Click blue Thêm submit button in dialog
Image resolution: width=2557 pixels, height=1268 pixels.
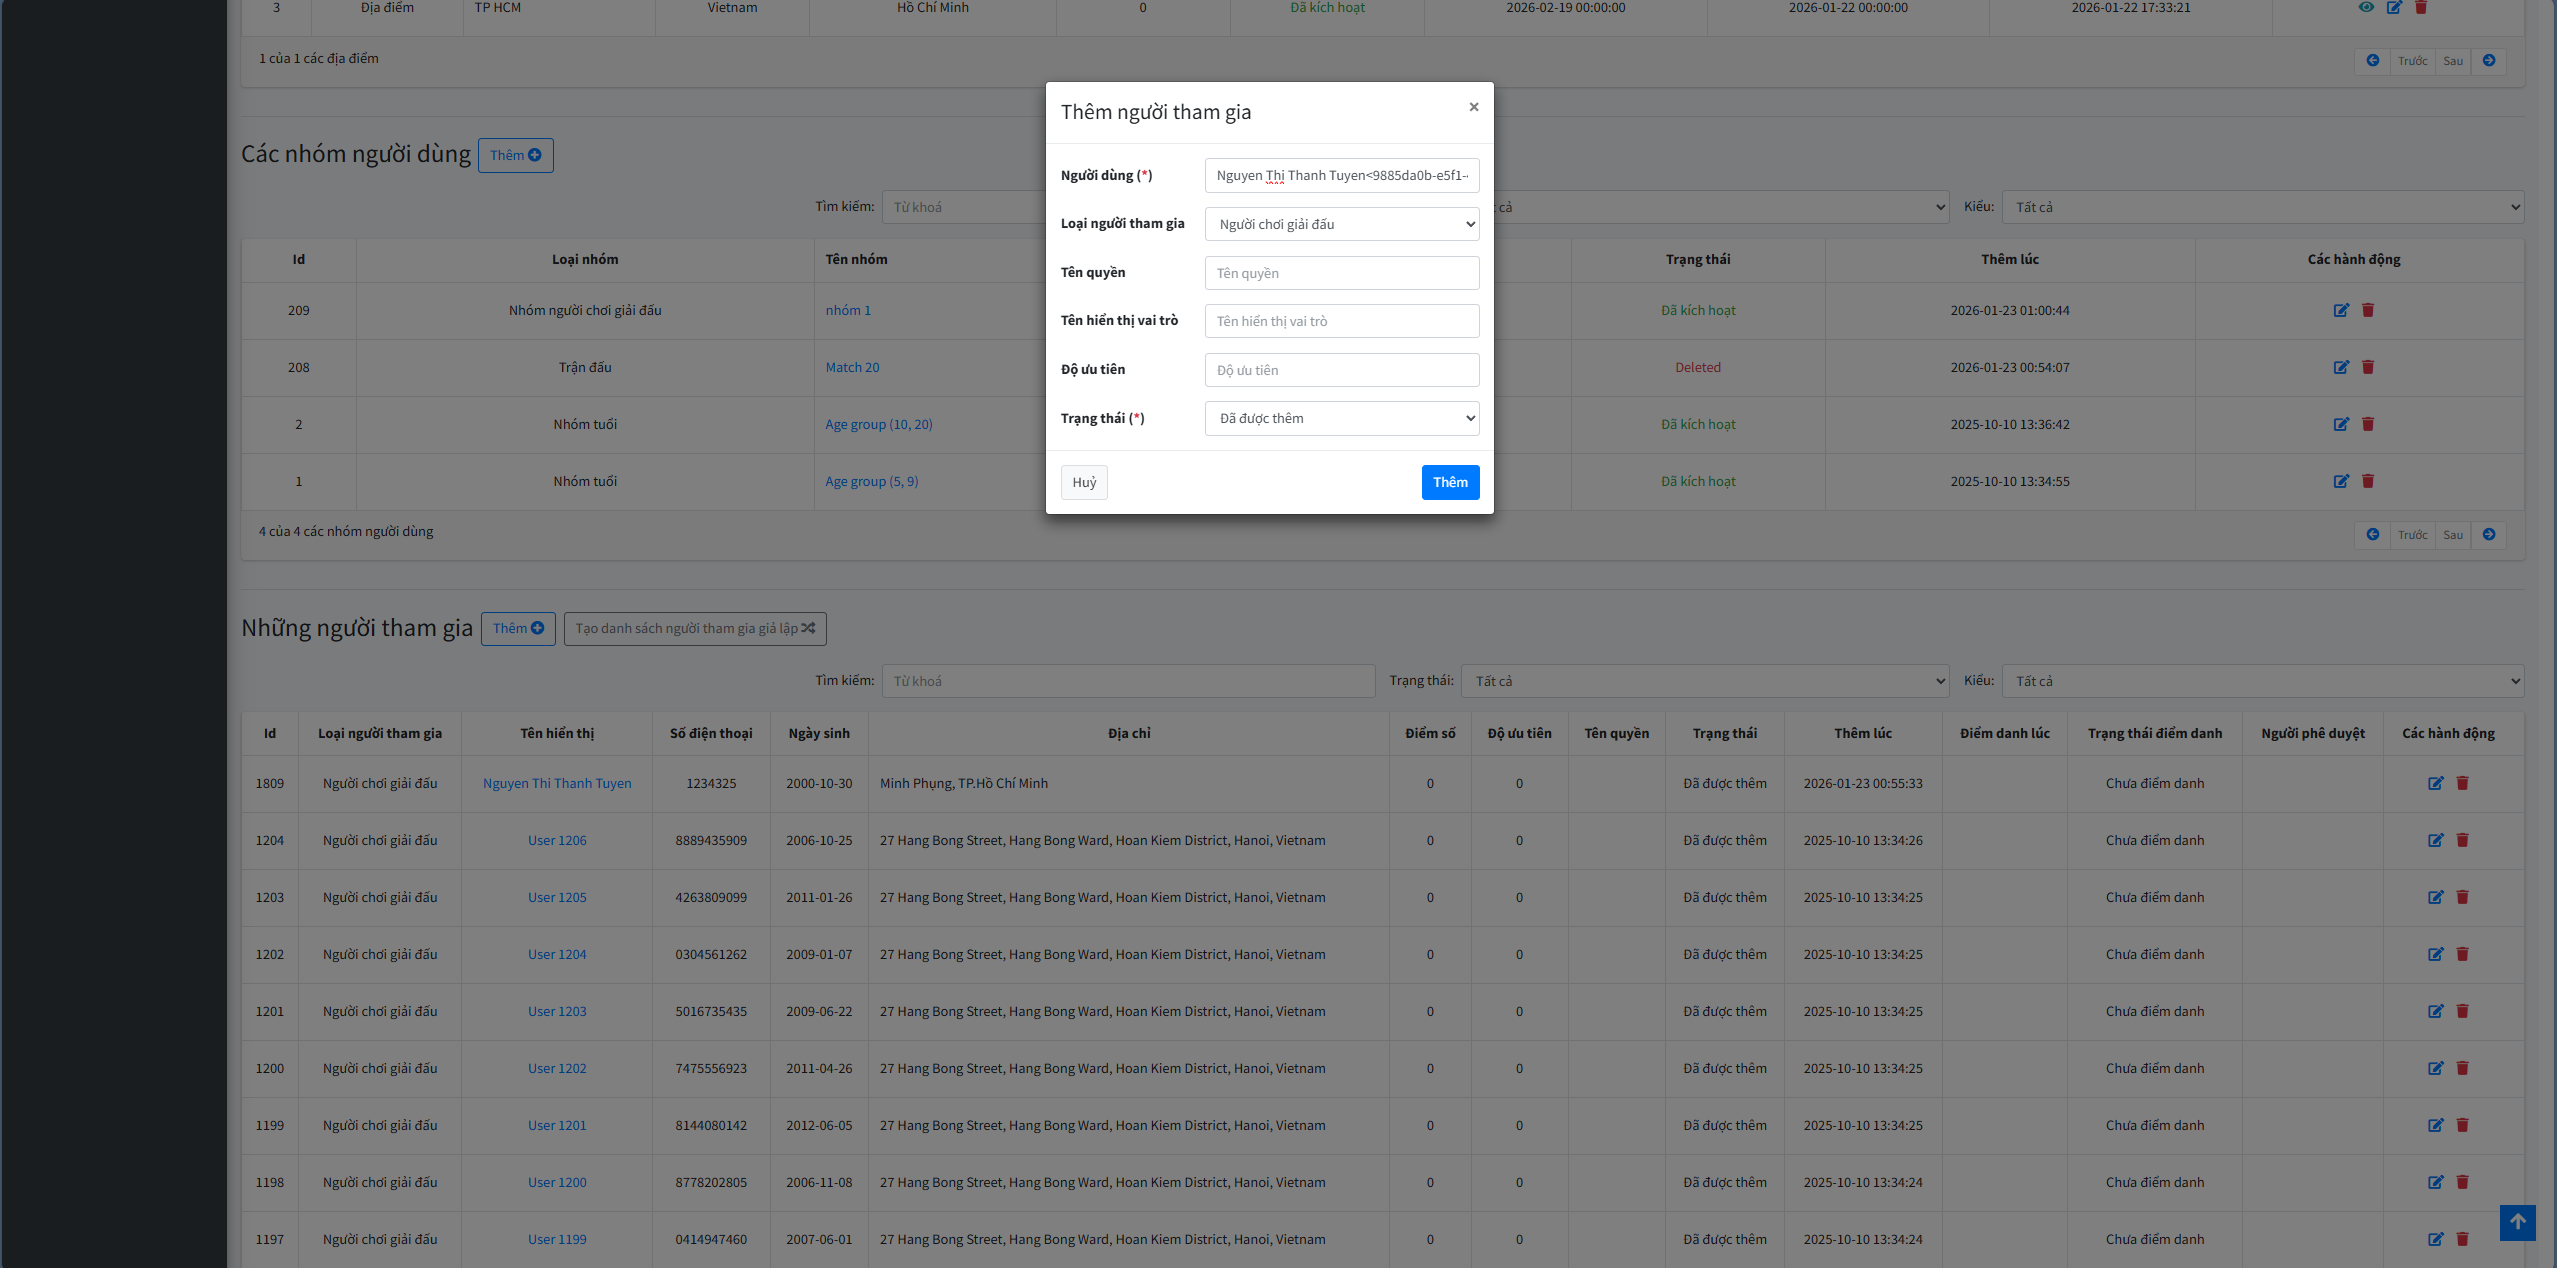coord(1449,482)
